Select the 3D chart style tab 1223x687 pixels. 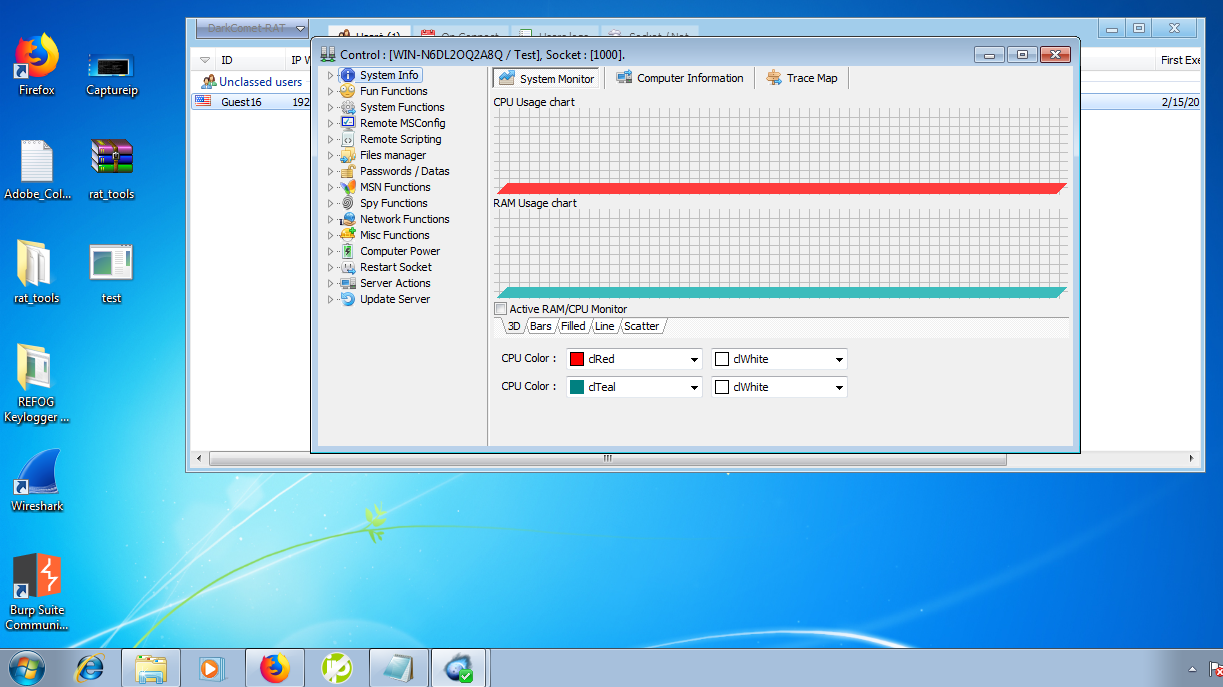[x=513, y=326]
